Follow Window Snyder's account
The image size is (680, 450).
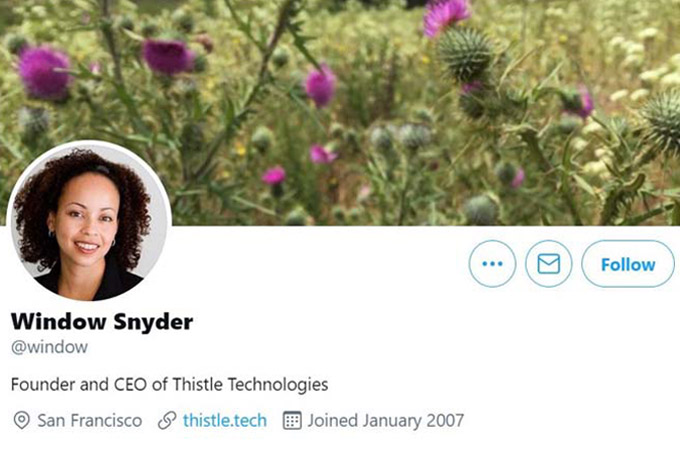pyautogui.click(x=628, y=264)
